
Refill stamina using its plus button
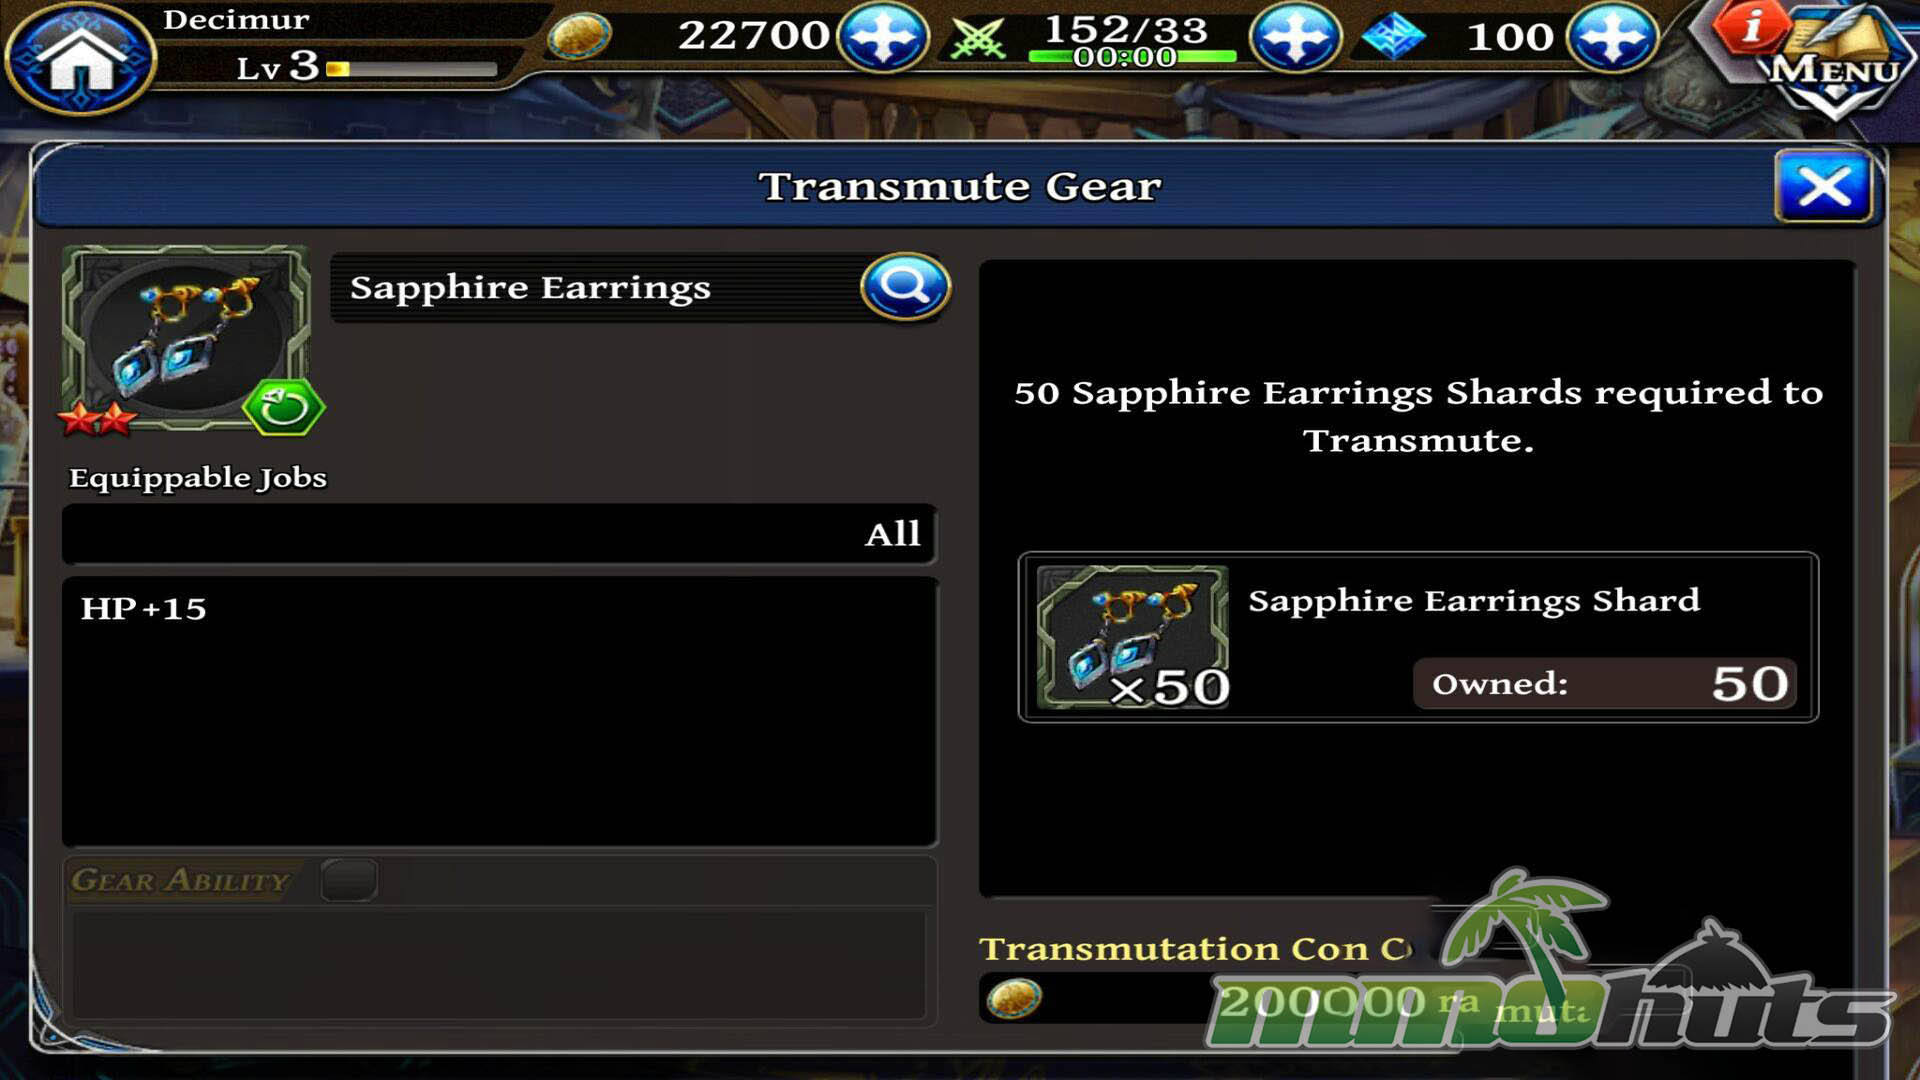tap(1296, 38)
